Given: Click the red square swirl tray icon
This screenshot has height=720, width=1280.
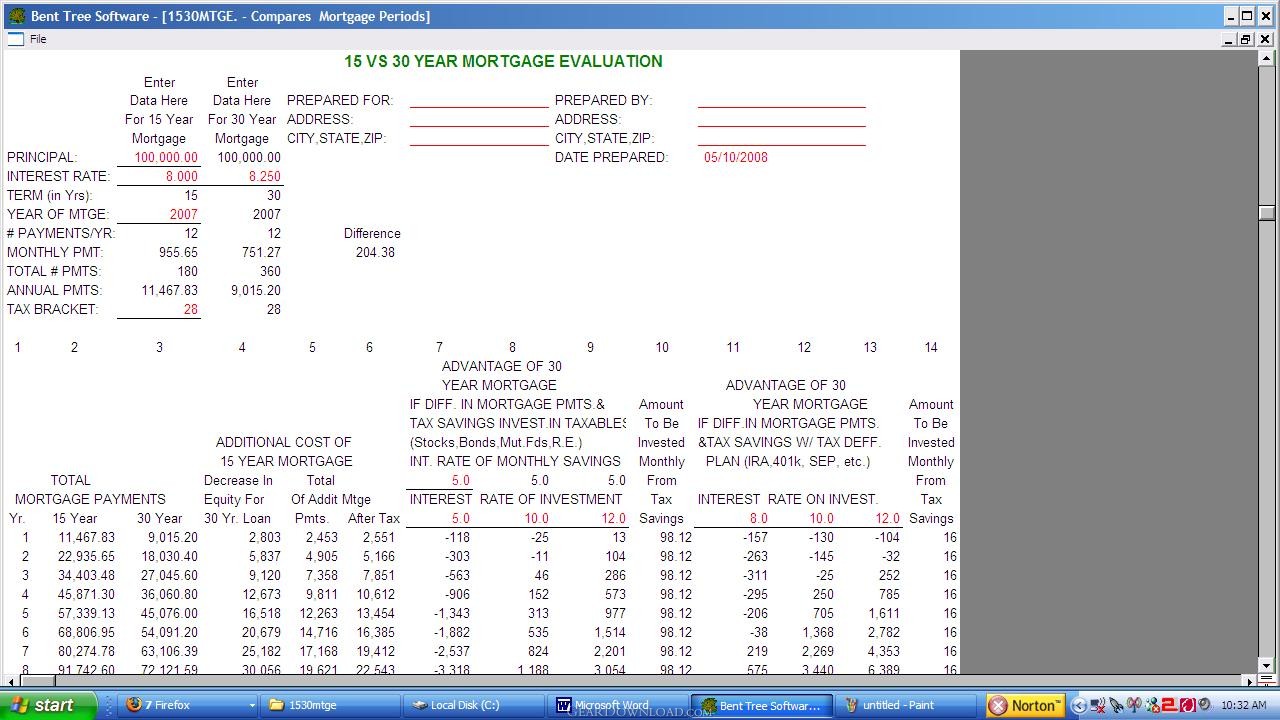Looking at the screenshot, I should pos(1188,705).
